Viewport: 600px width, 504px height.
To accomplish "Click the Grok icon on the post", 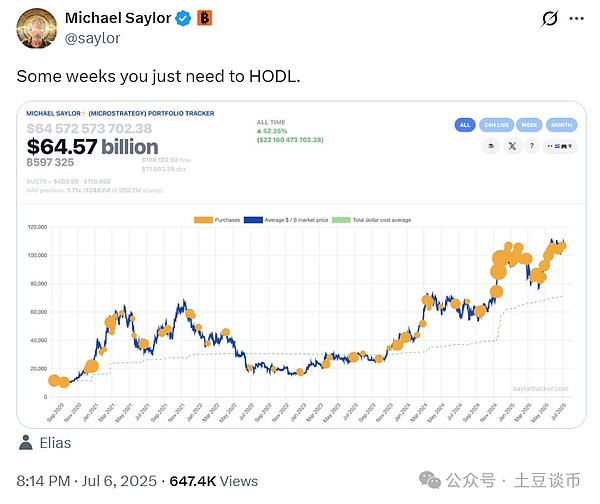I will pyautogui.click(x=549, y=19).
